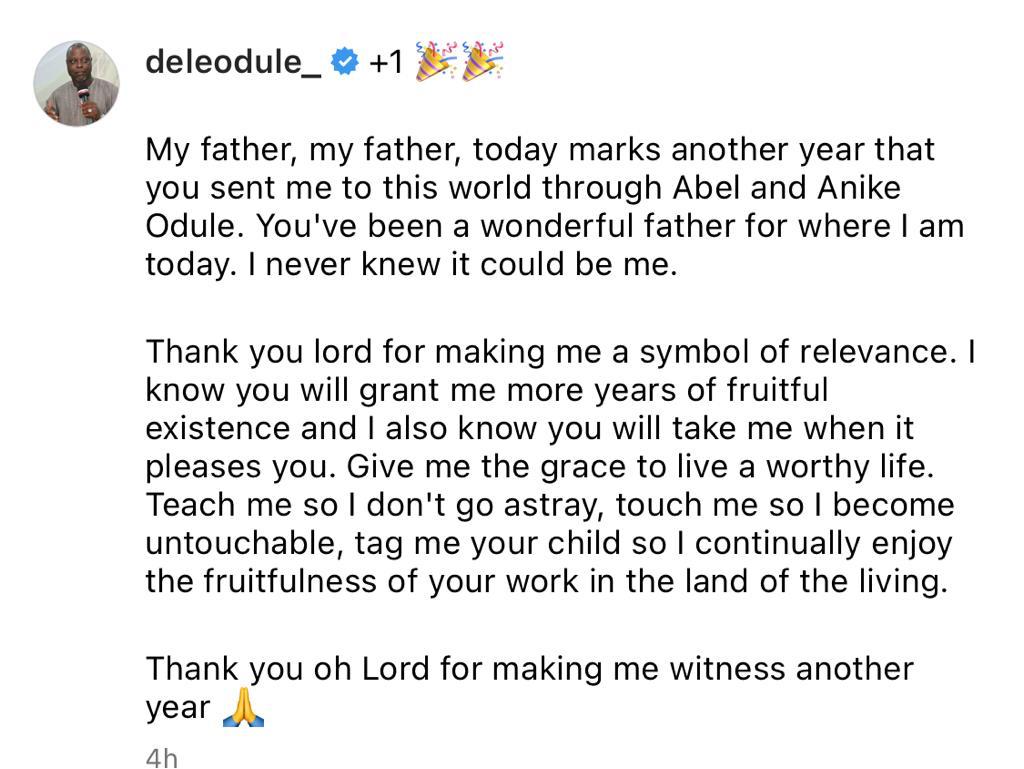Select the name 'Anike' in the caption
Viewport: 1024px width, 769px height.
(x=859, y=188)
